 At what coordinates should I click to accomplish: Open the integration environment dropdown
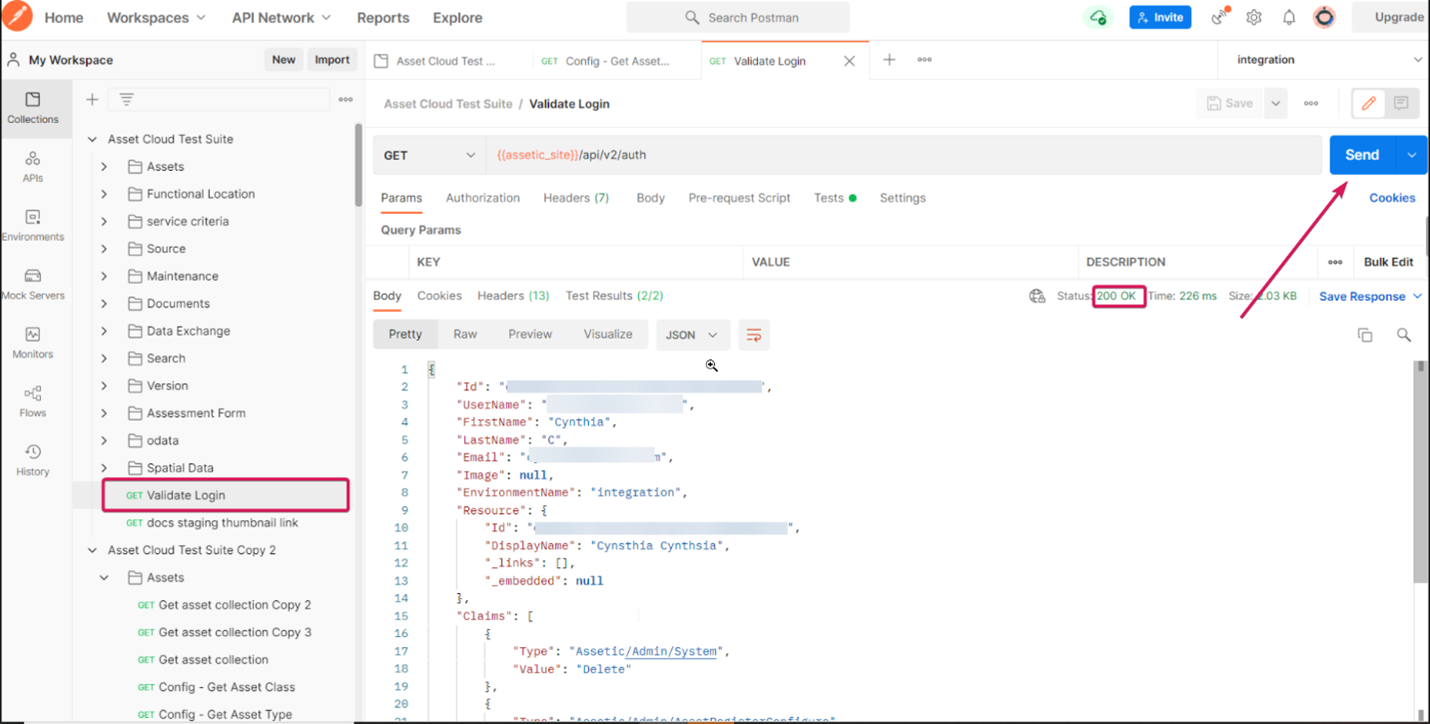click(x=1326, y=60)
